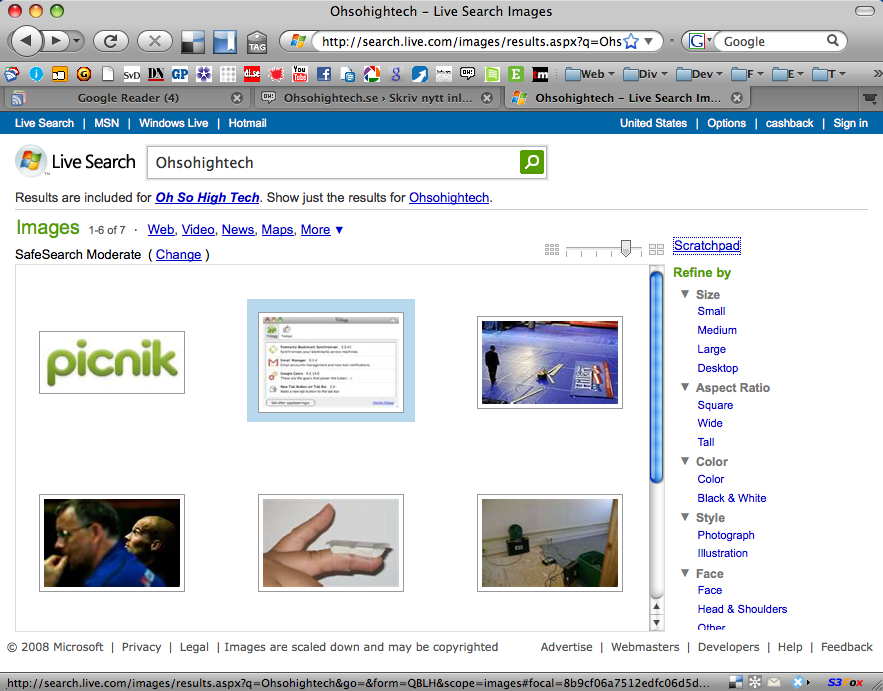Switch to Video search results

[198, 230]
